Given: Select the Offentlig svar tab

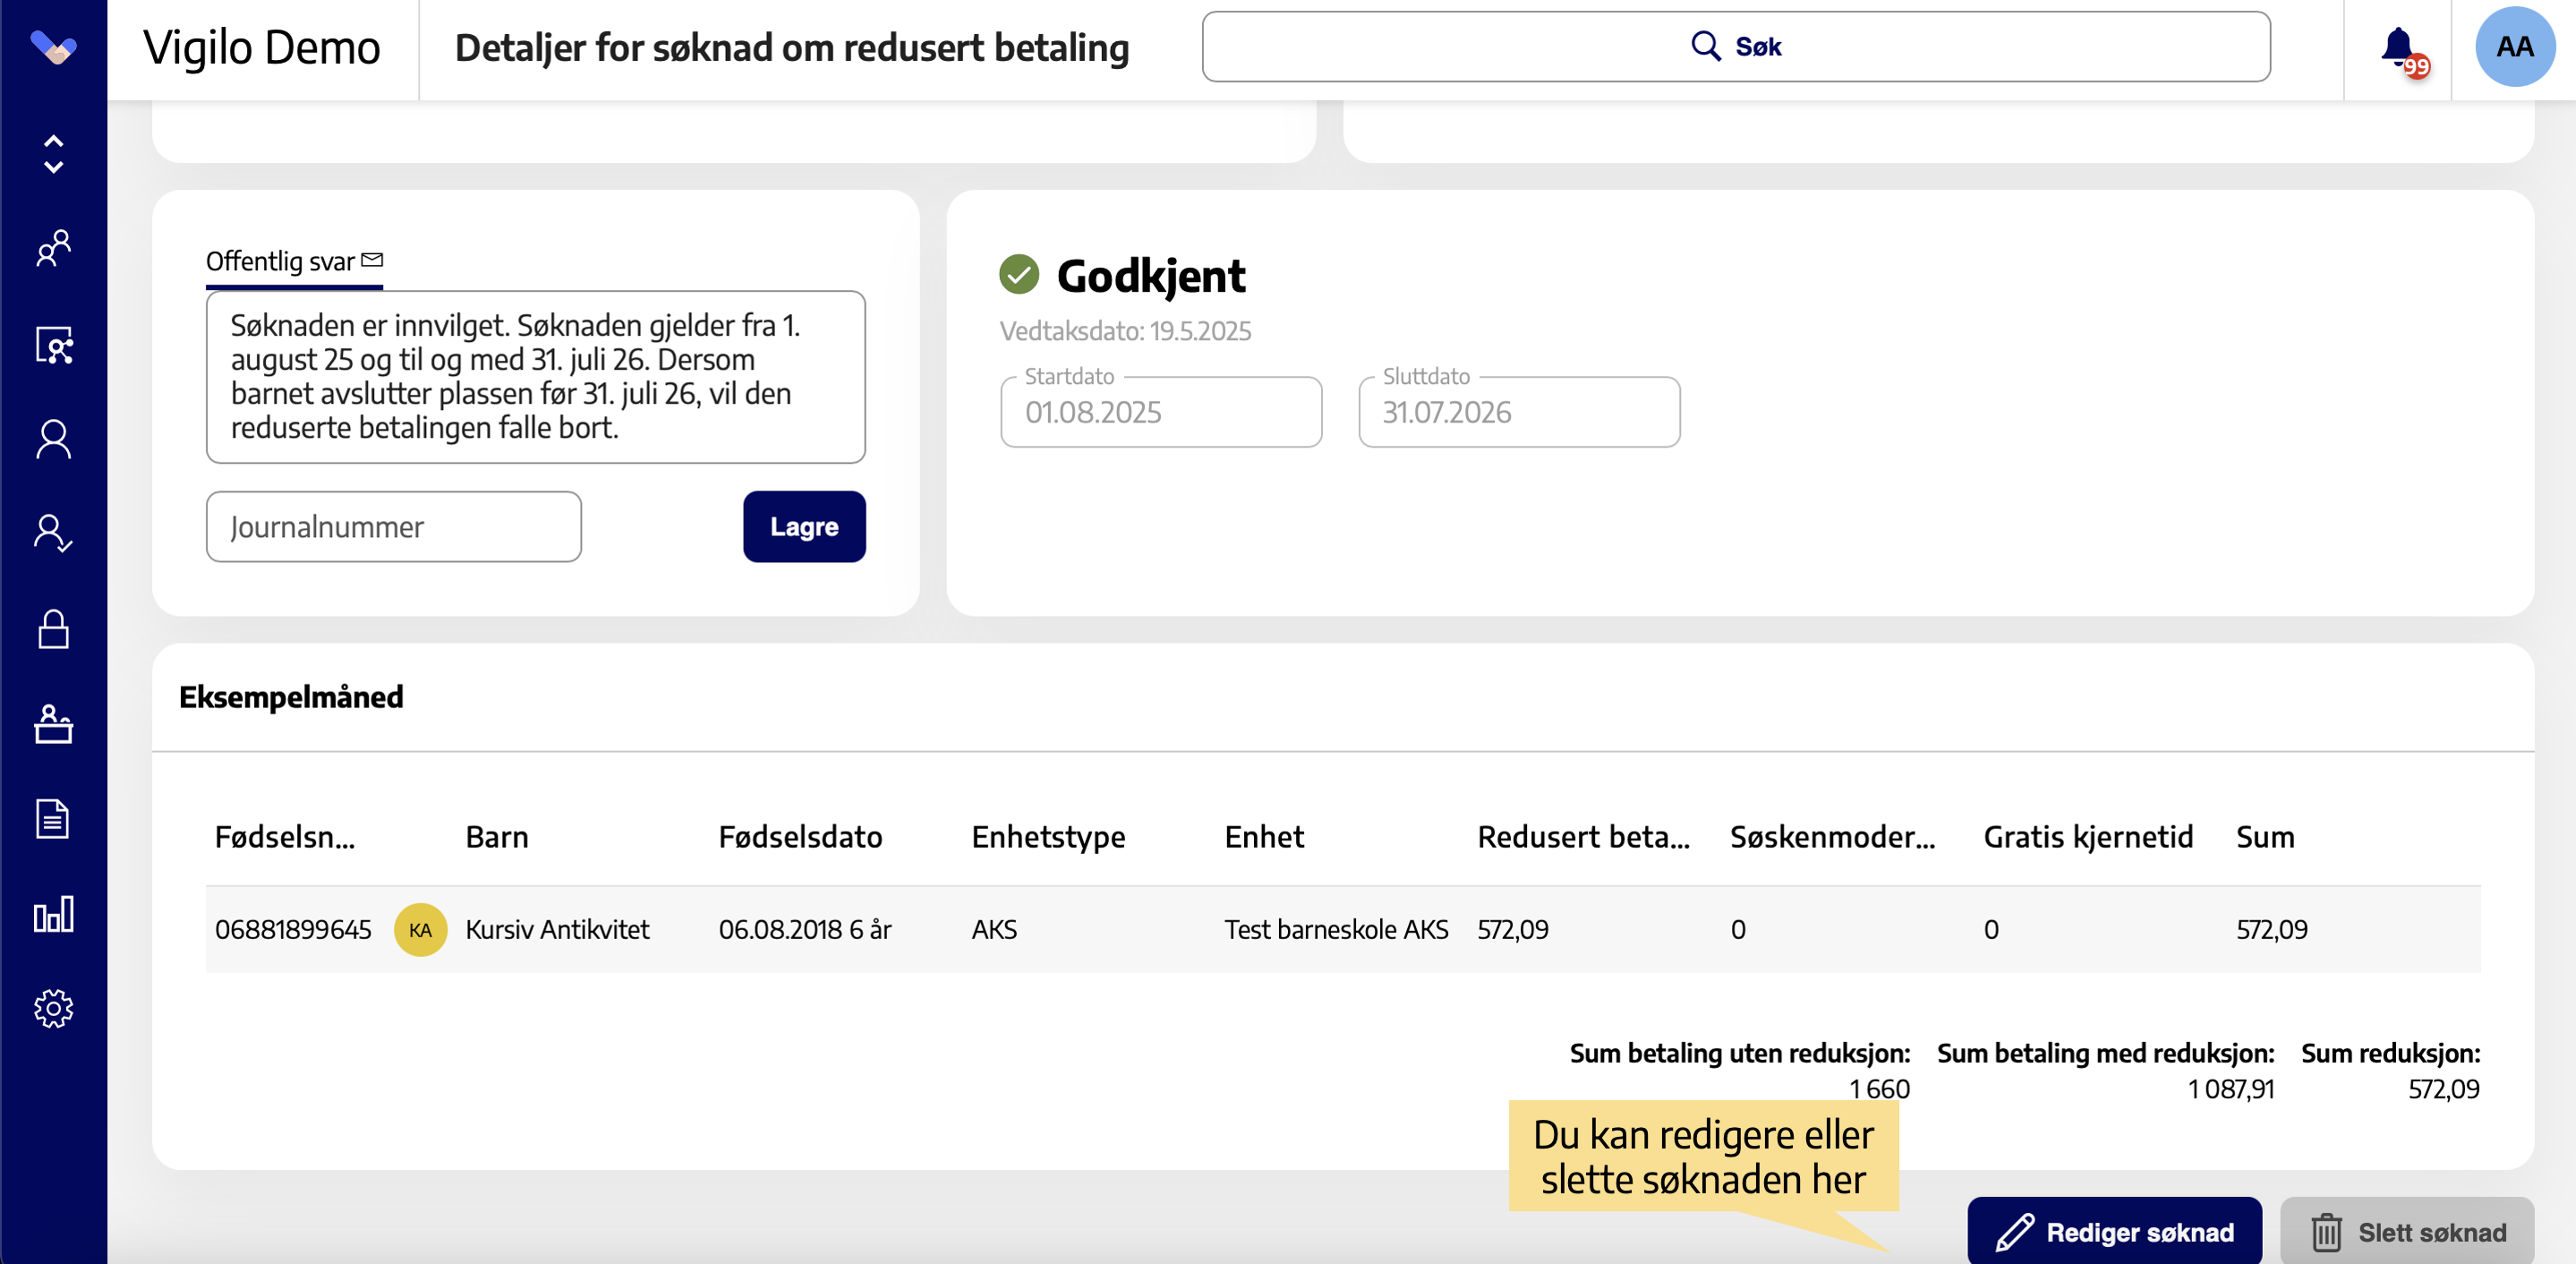Looking at the screenshot, I should (294, 262).
